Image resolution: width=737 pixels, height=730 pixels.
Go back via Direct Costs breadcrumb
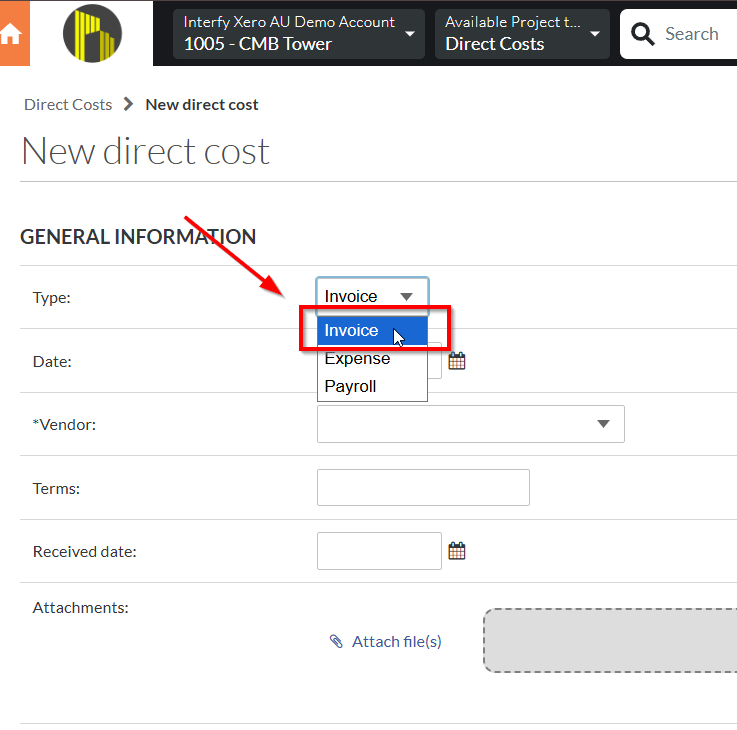tap(68, 105)
